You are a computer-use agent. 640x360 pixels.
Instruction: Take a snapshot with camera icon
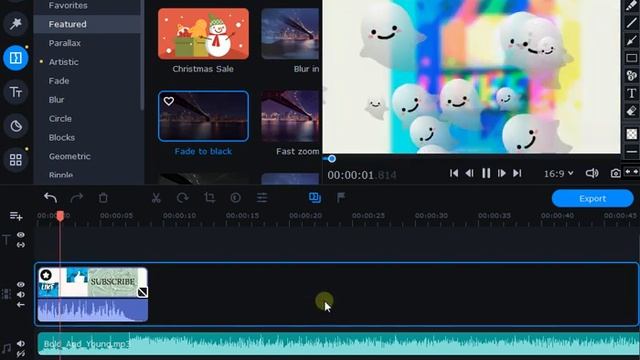(615, 173)
